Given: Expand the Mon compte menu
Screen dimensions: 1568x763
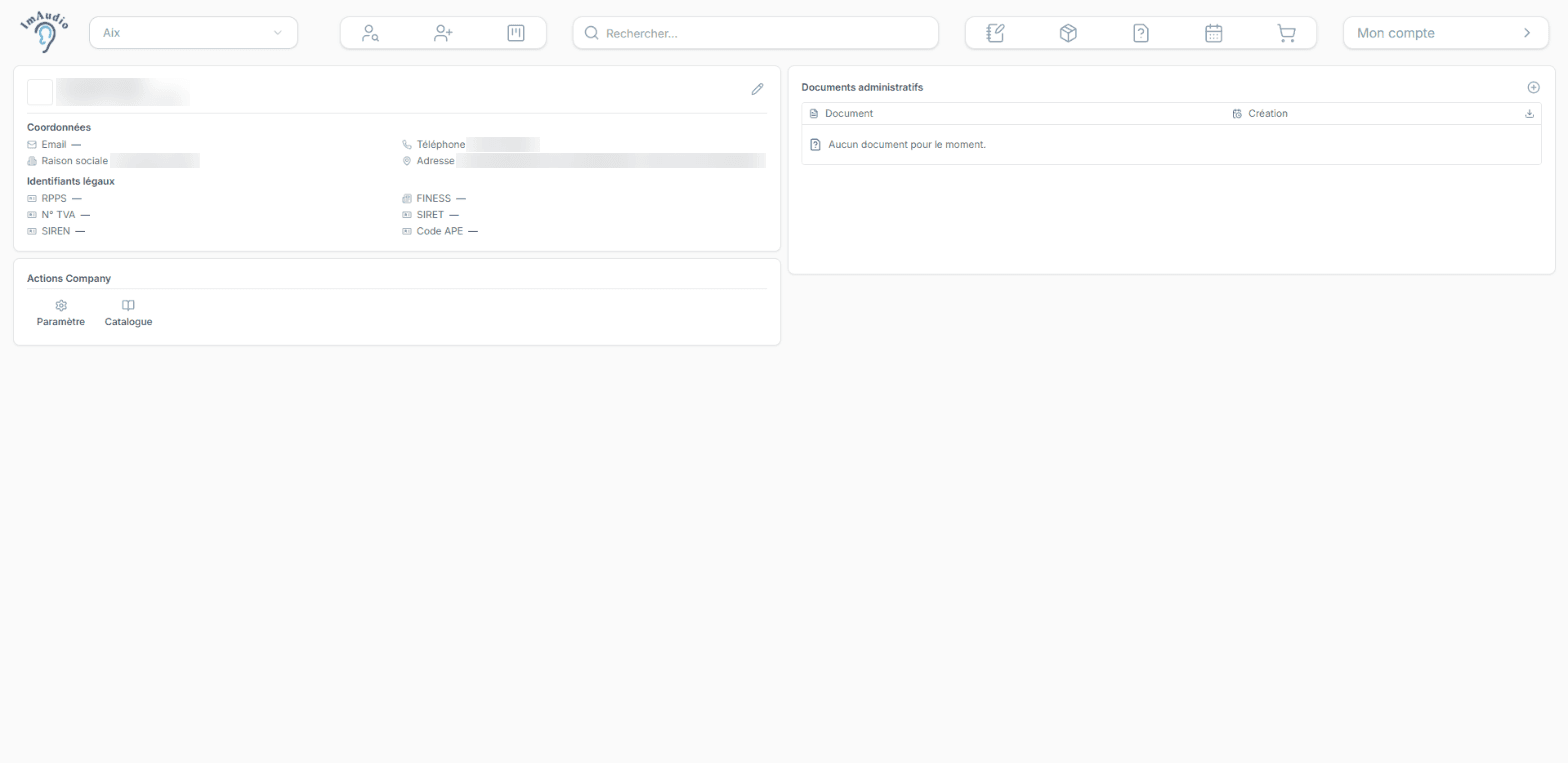Looking at the screenshot, I should click(x=1445, y=33).
